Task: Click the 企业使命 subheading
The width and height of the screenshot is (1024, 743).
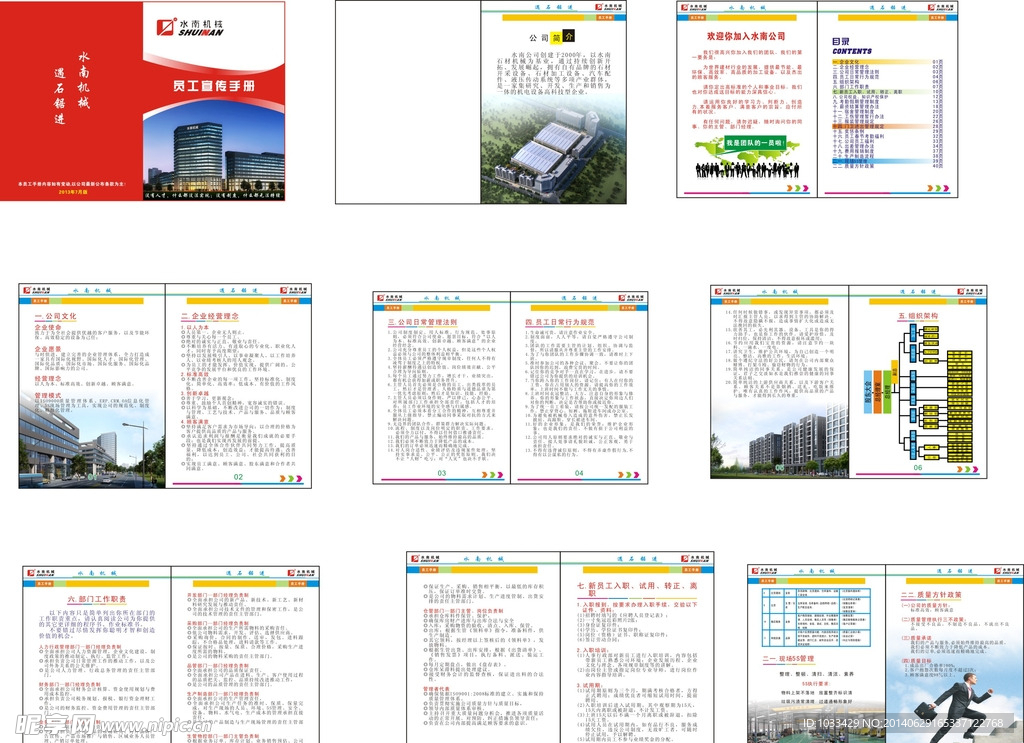Action: 48,327
